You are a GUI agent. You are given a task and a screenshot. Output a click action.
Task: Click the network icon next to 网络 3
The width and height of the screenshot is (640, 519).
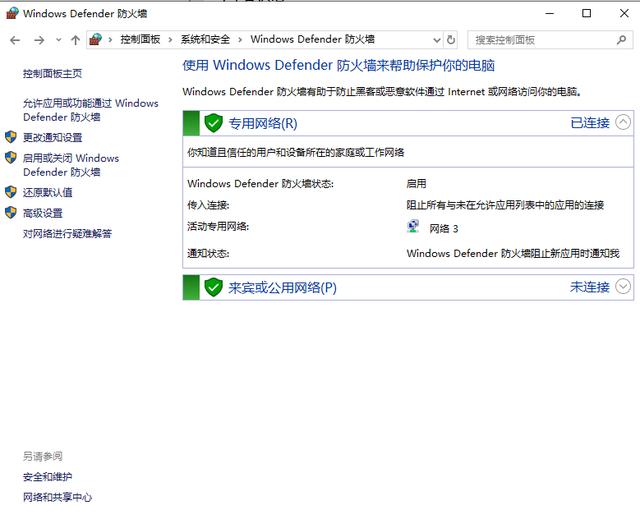(413, 226)
